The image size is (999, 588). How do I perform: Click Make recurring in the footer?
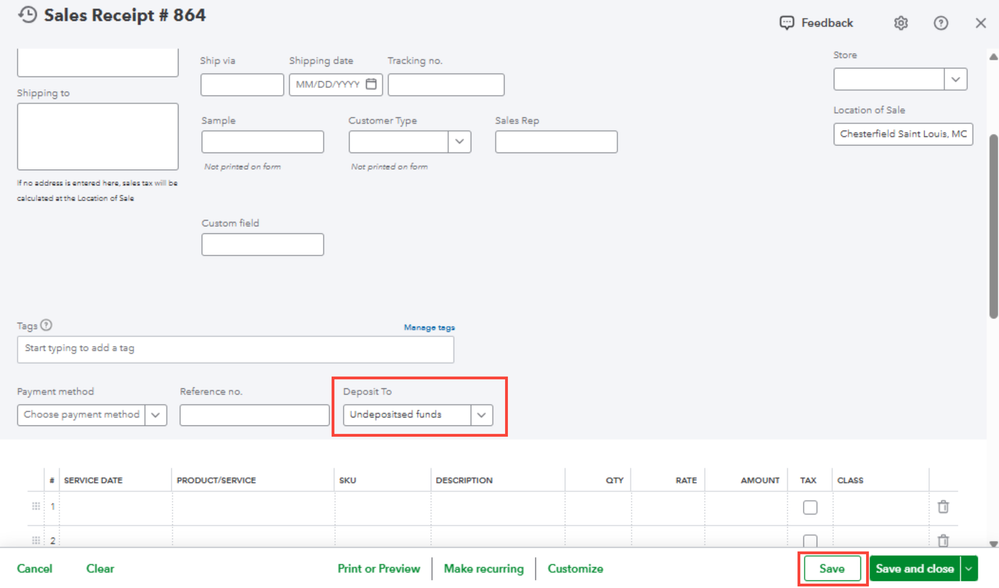coord(483,569)
